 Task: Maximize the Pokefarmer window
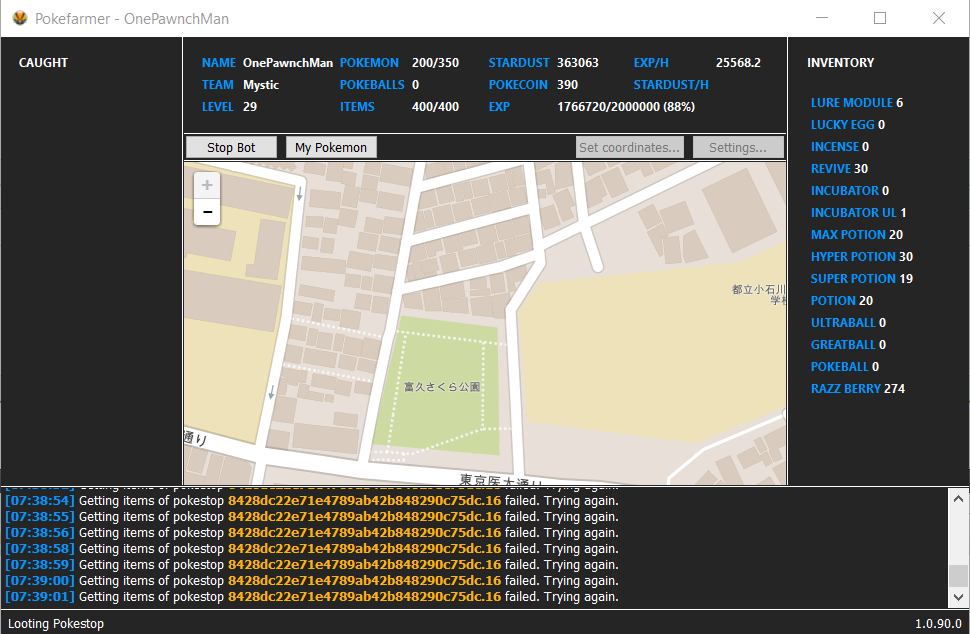coord(880,18)
